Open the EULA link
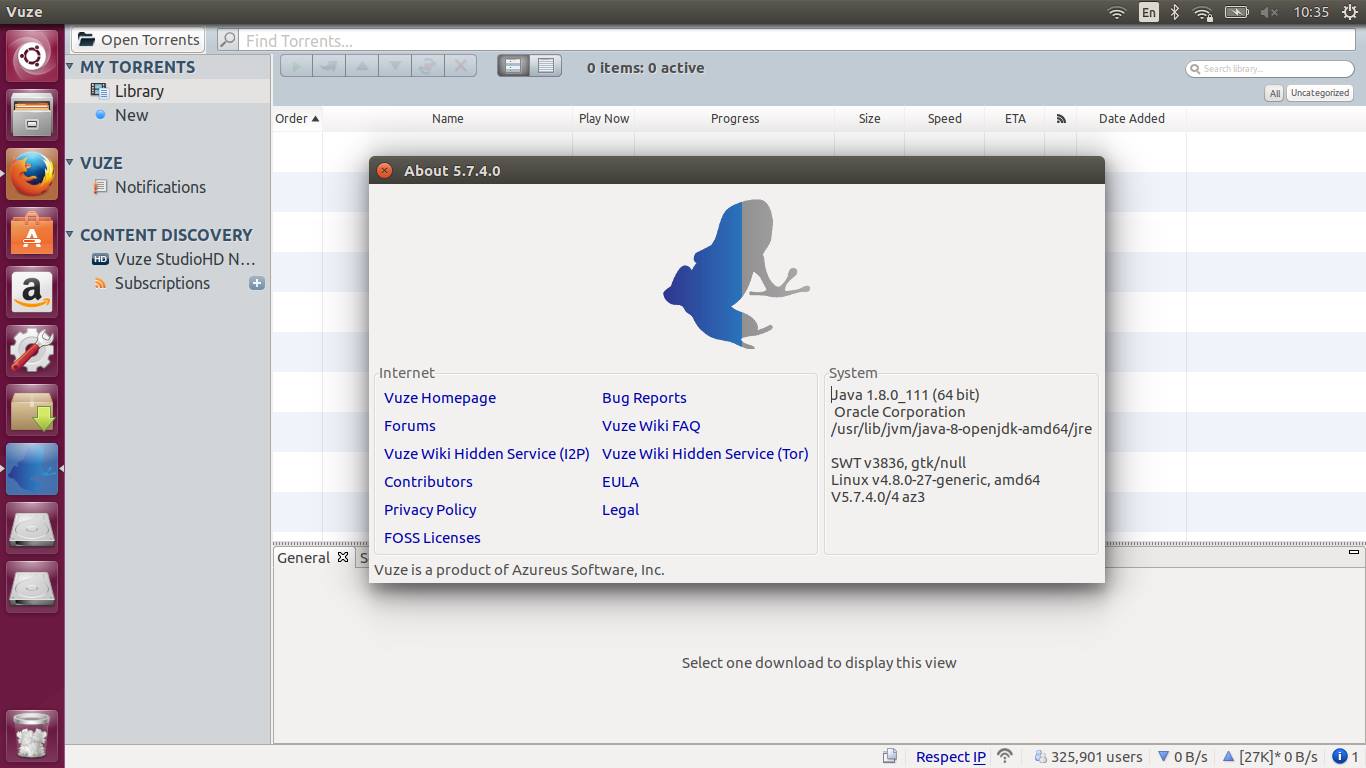 tap(620, 482)
